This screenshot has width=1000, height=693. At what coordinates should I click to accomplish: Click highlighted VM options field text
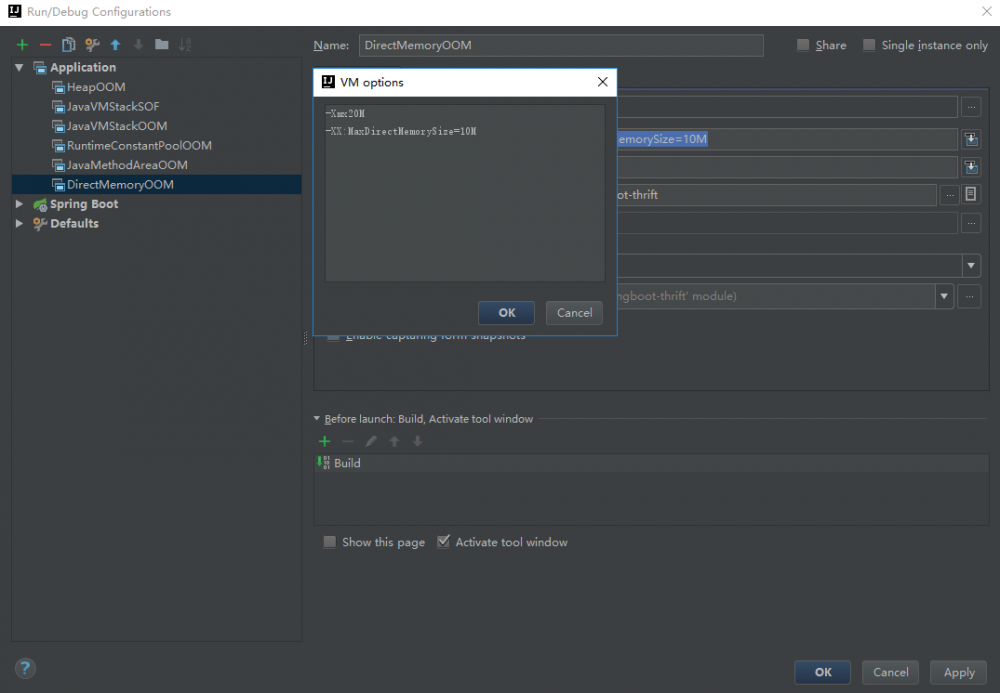[662, 139]
